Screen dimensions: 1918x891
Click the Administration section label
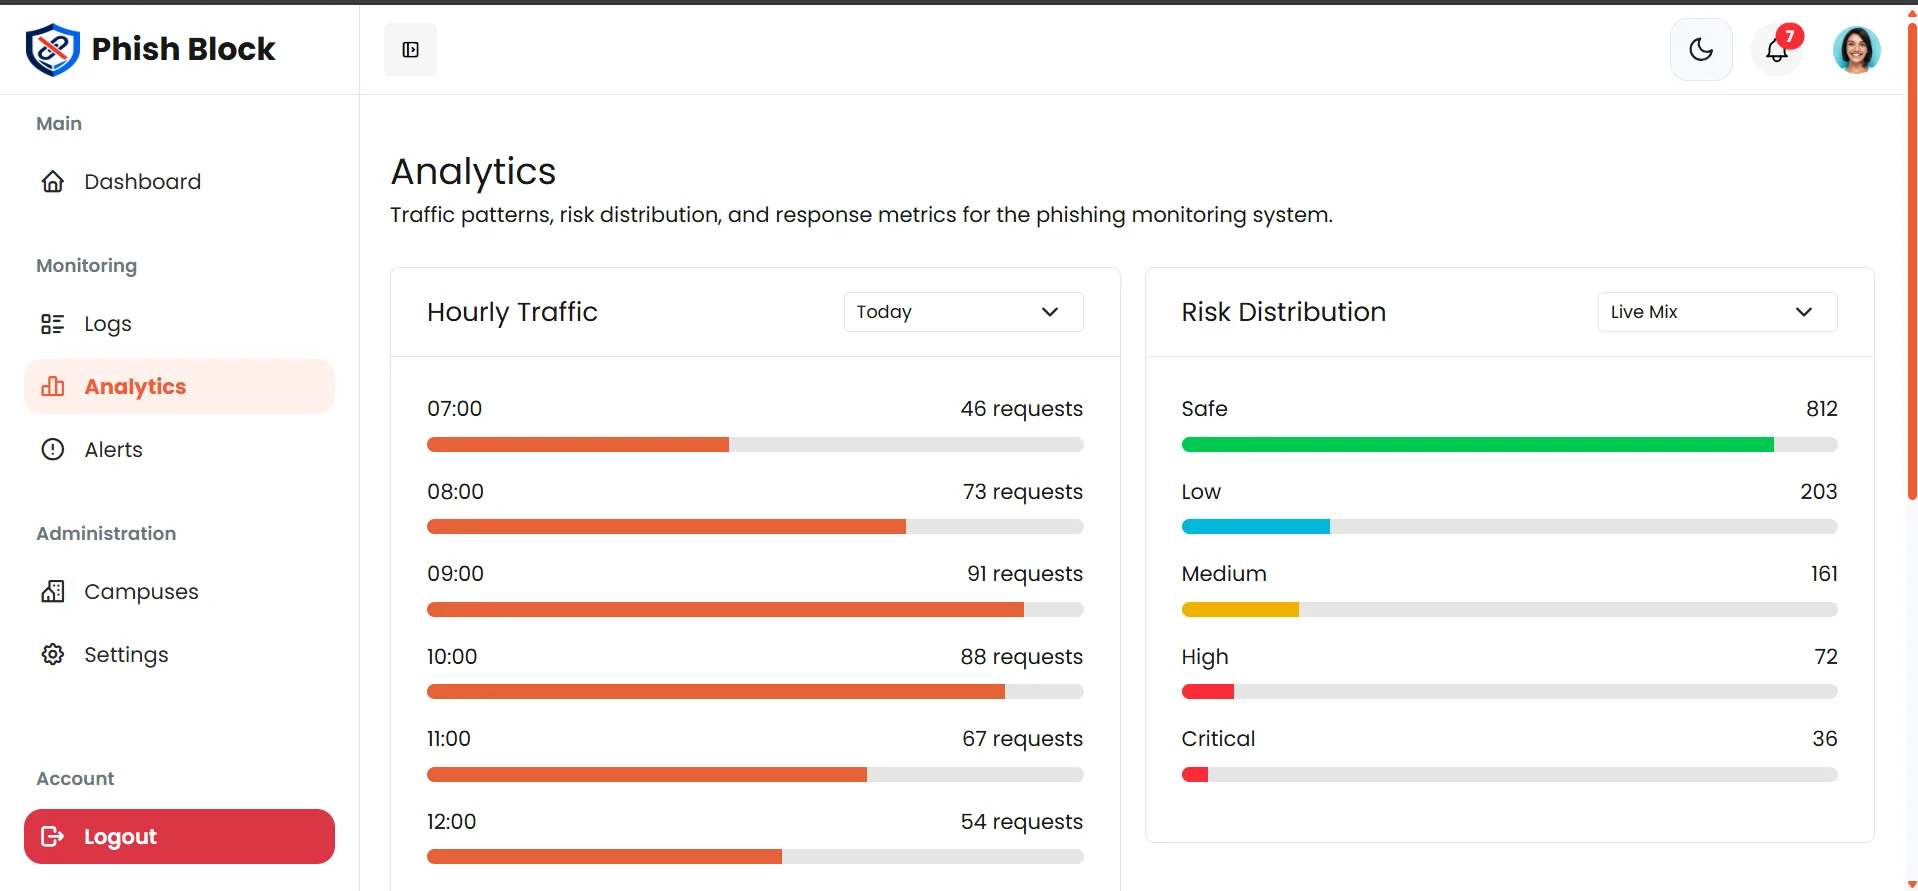point(106,534)
